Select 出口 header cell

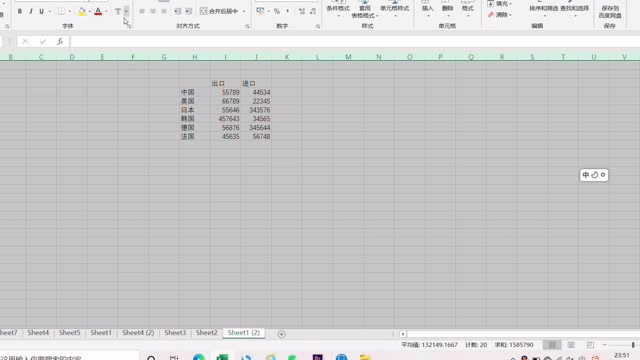click(x=225, y=84)
